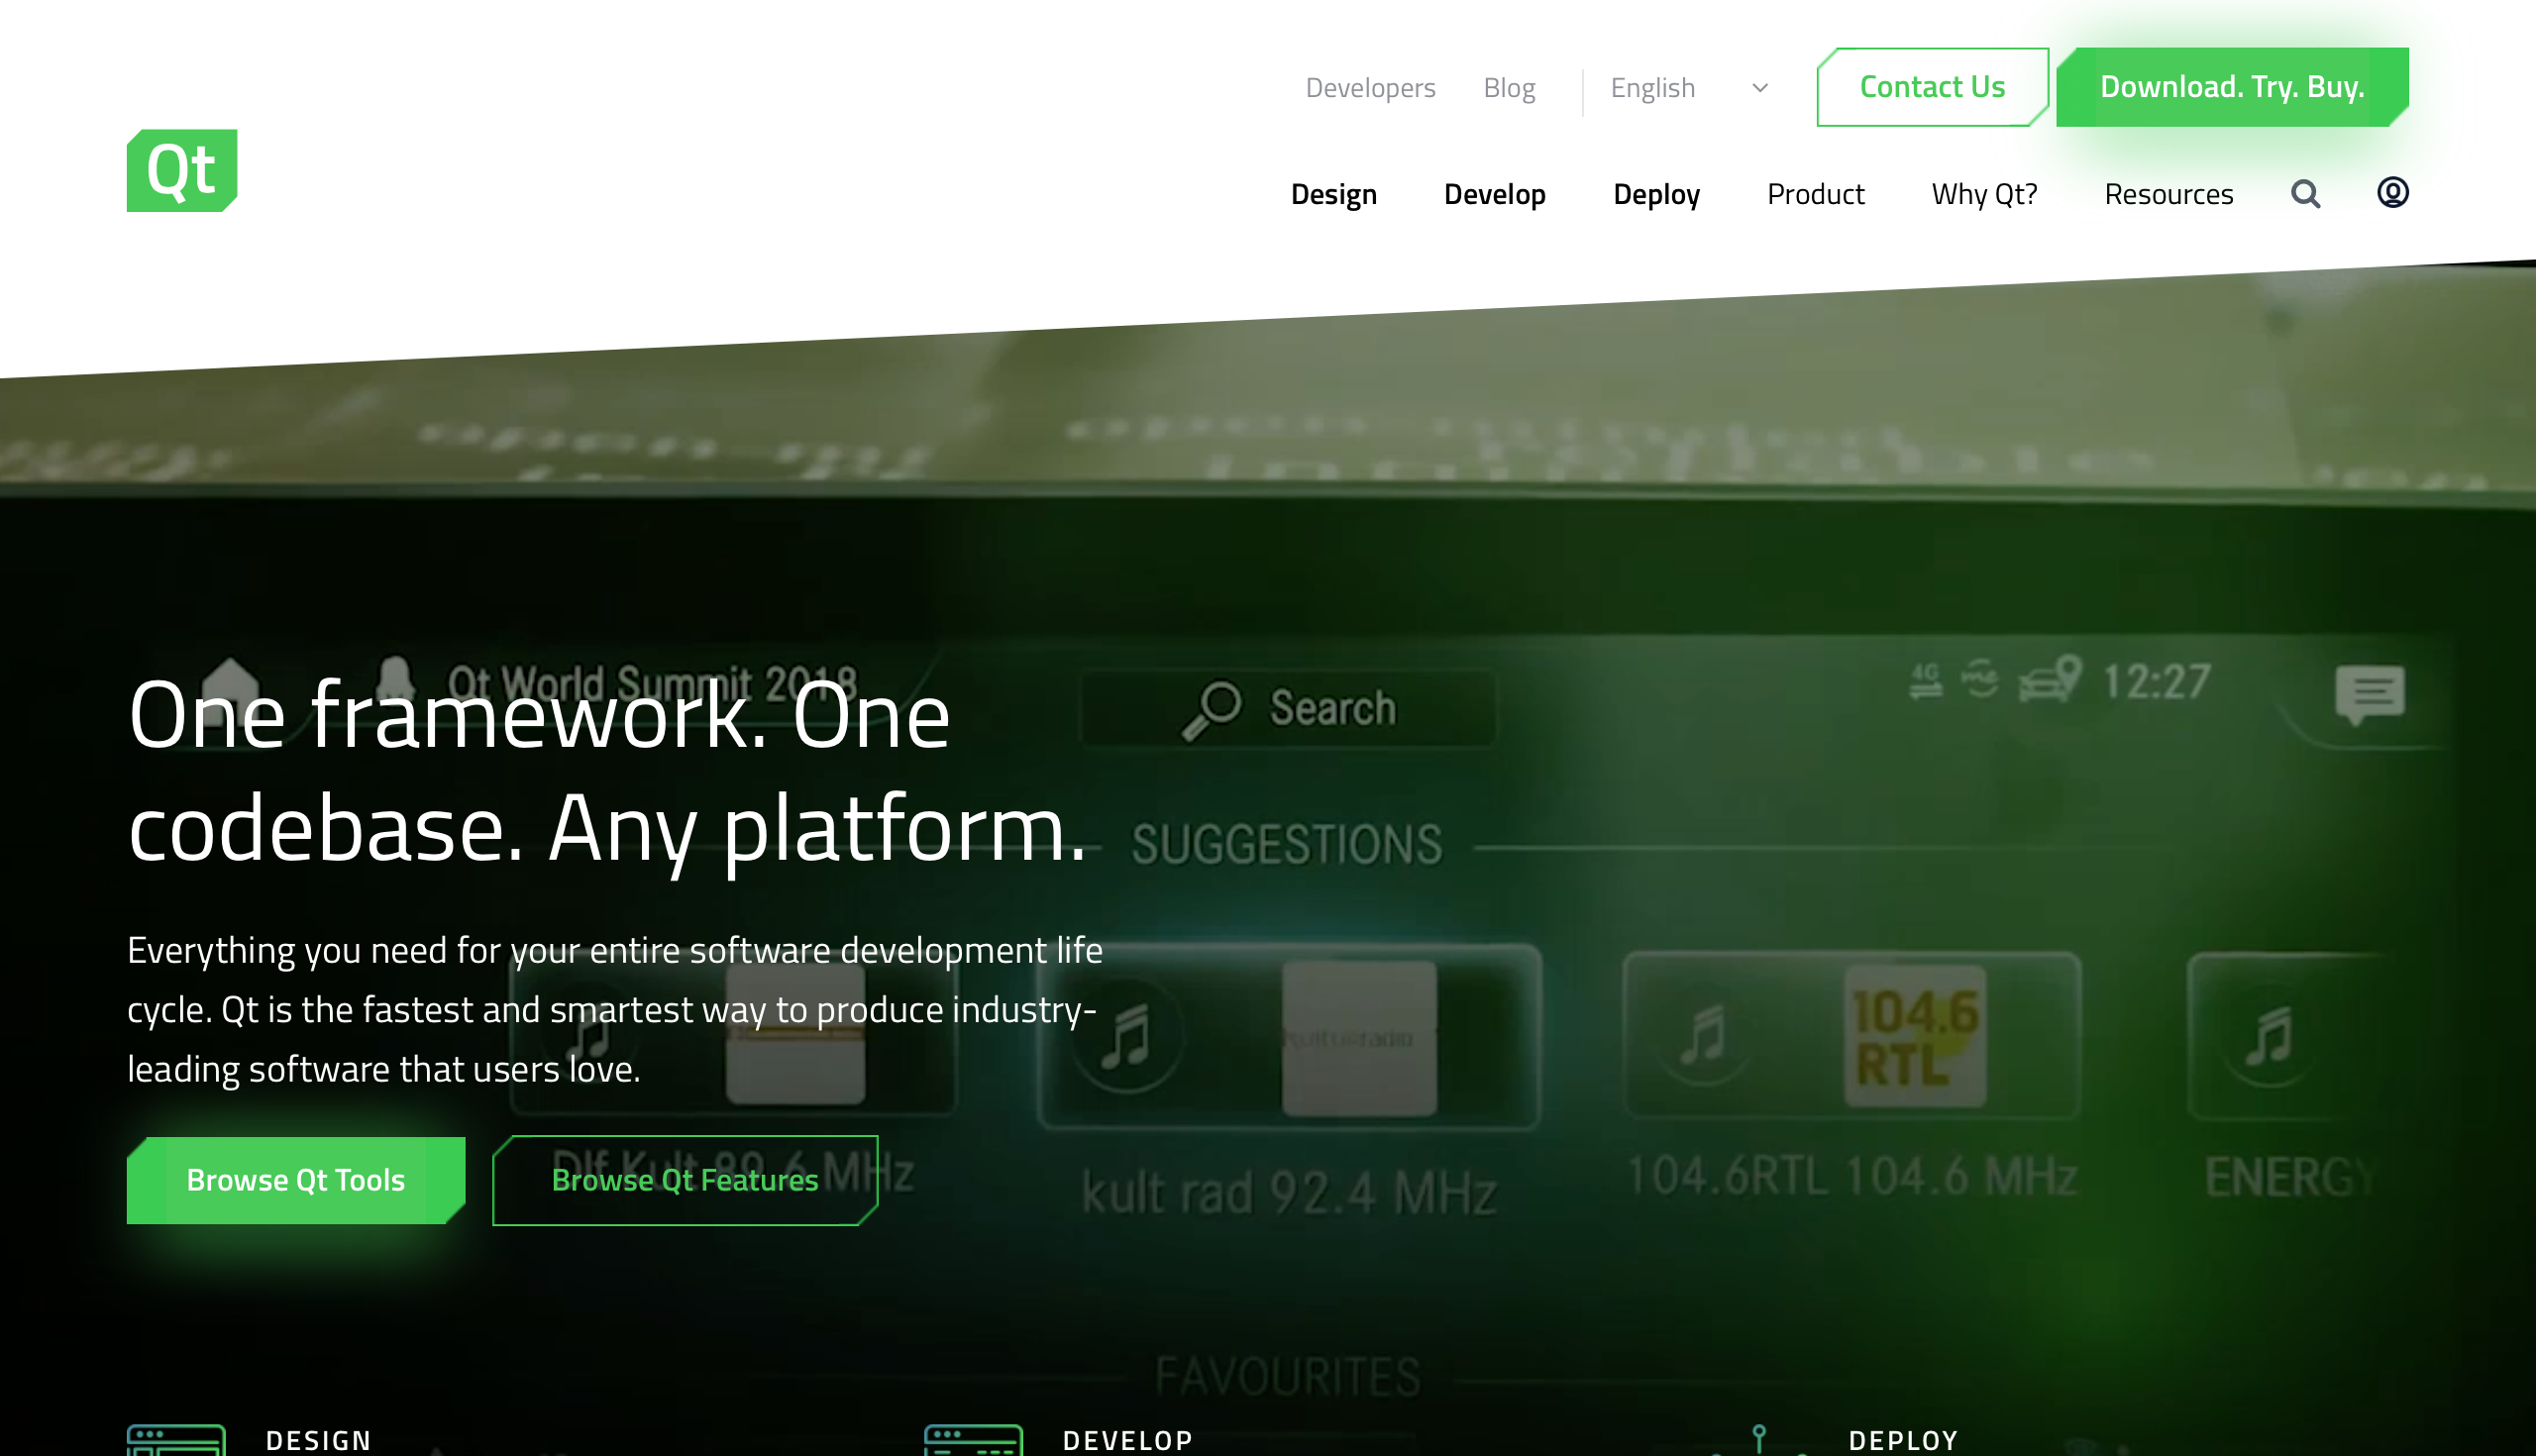Click the user account icon
Screen dimensions: 2536x1456
pyautogui.click(x=2392, y=192)
